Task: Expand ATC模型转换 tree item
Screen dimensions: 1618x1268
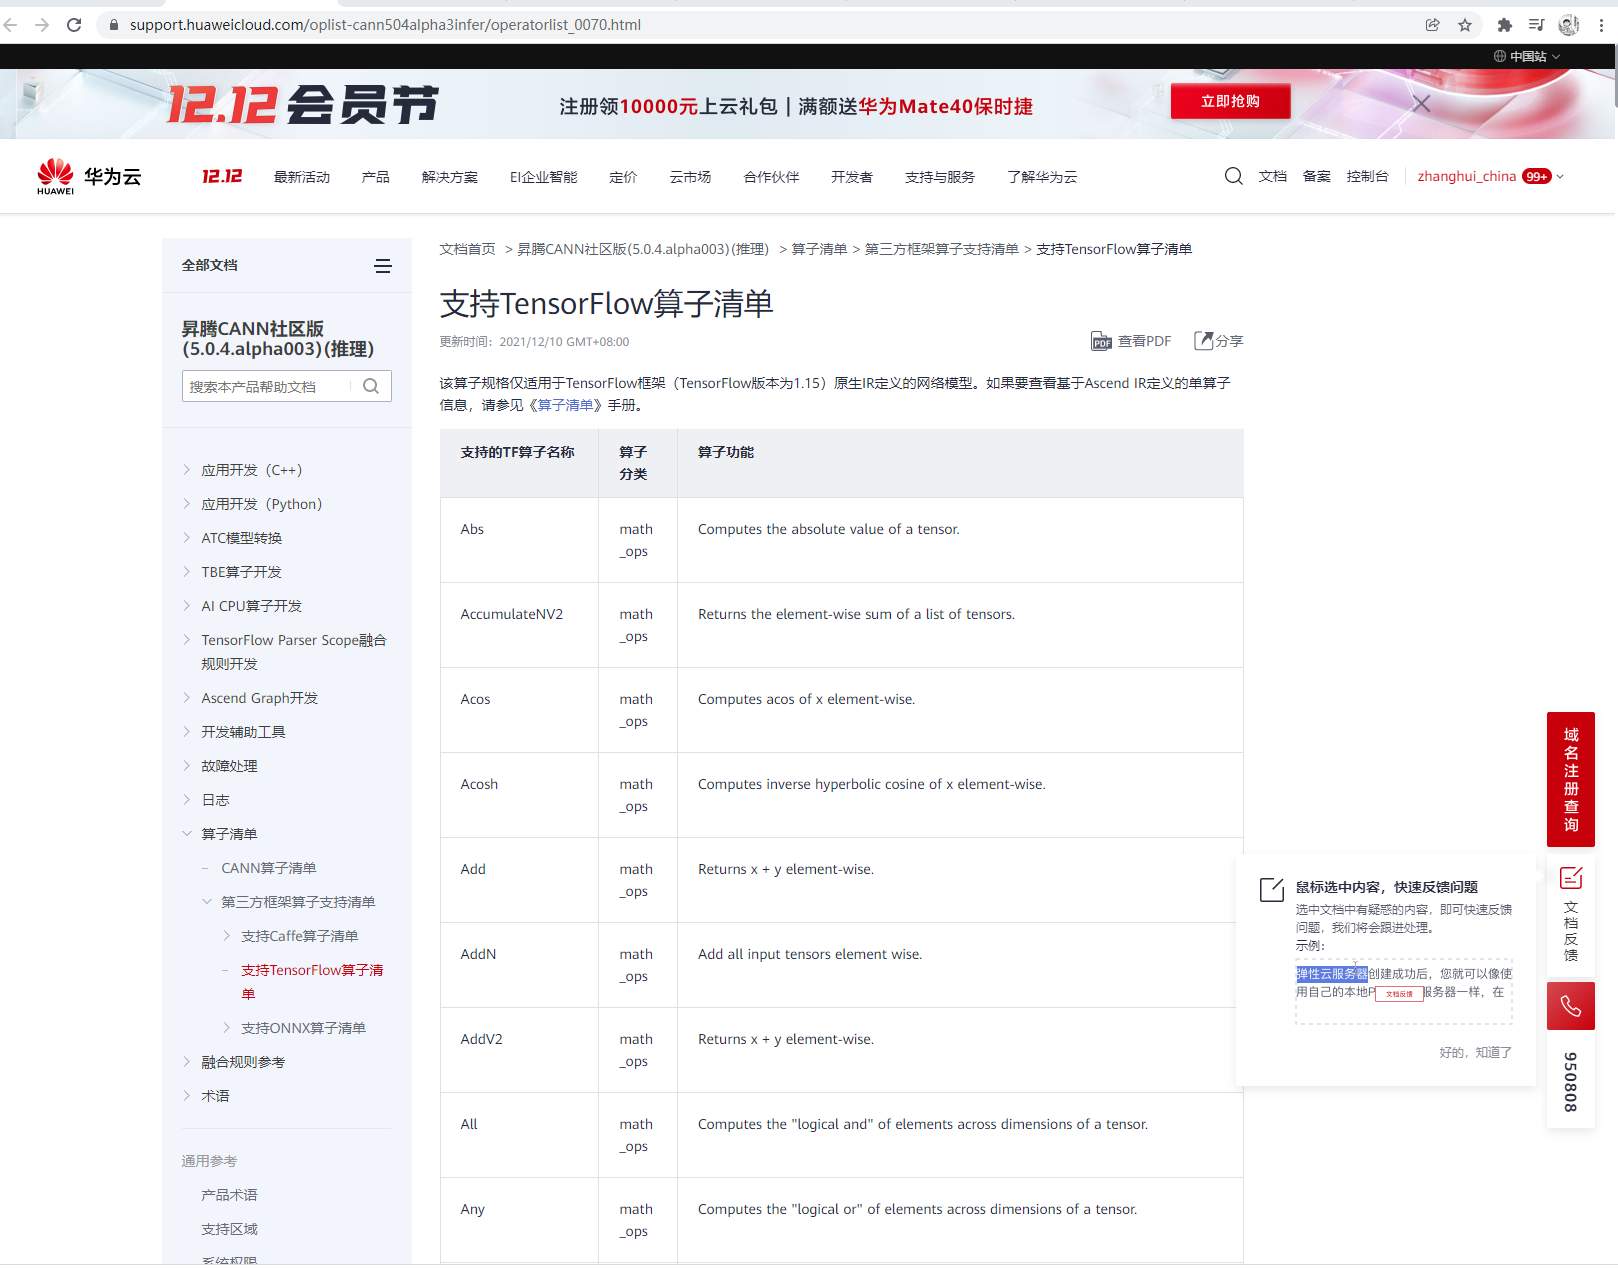Action: [x=187, y=538]
